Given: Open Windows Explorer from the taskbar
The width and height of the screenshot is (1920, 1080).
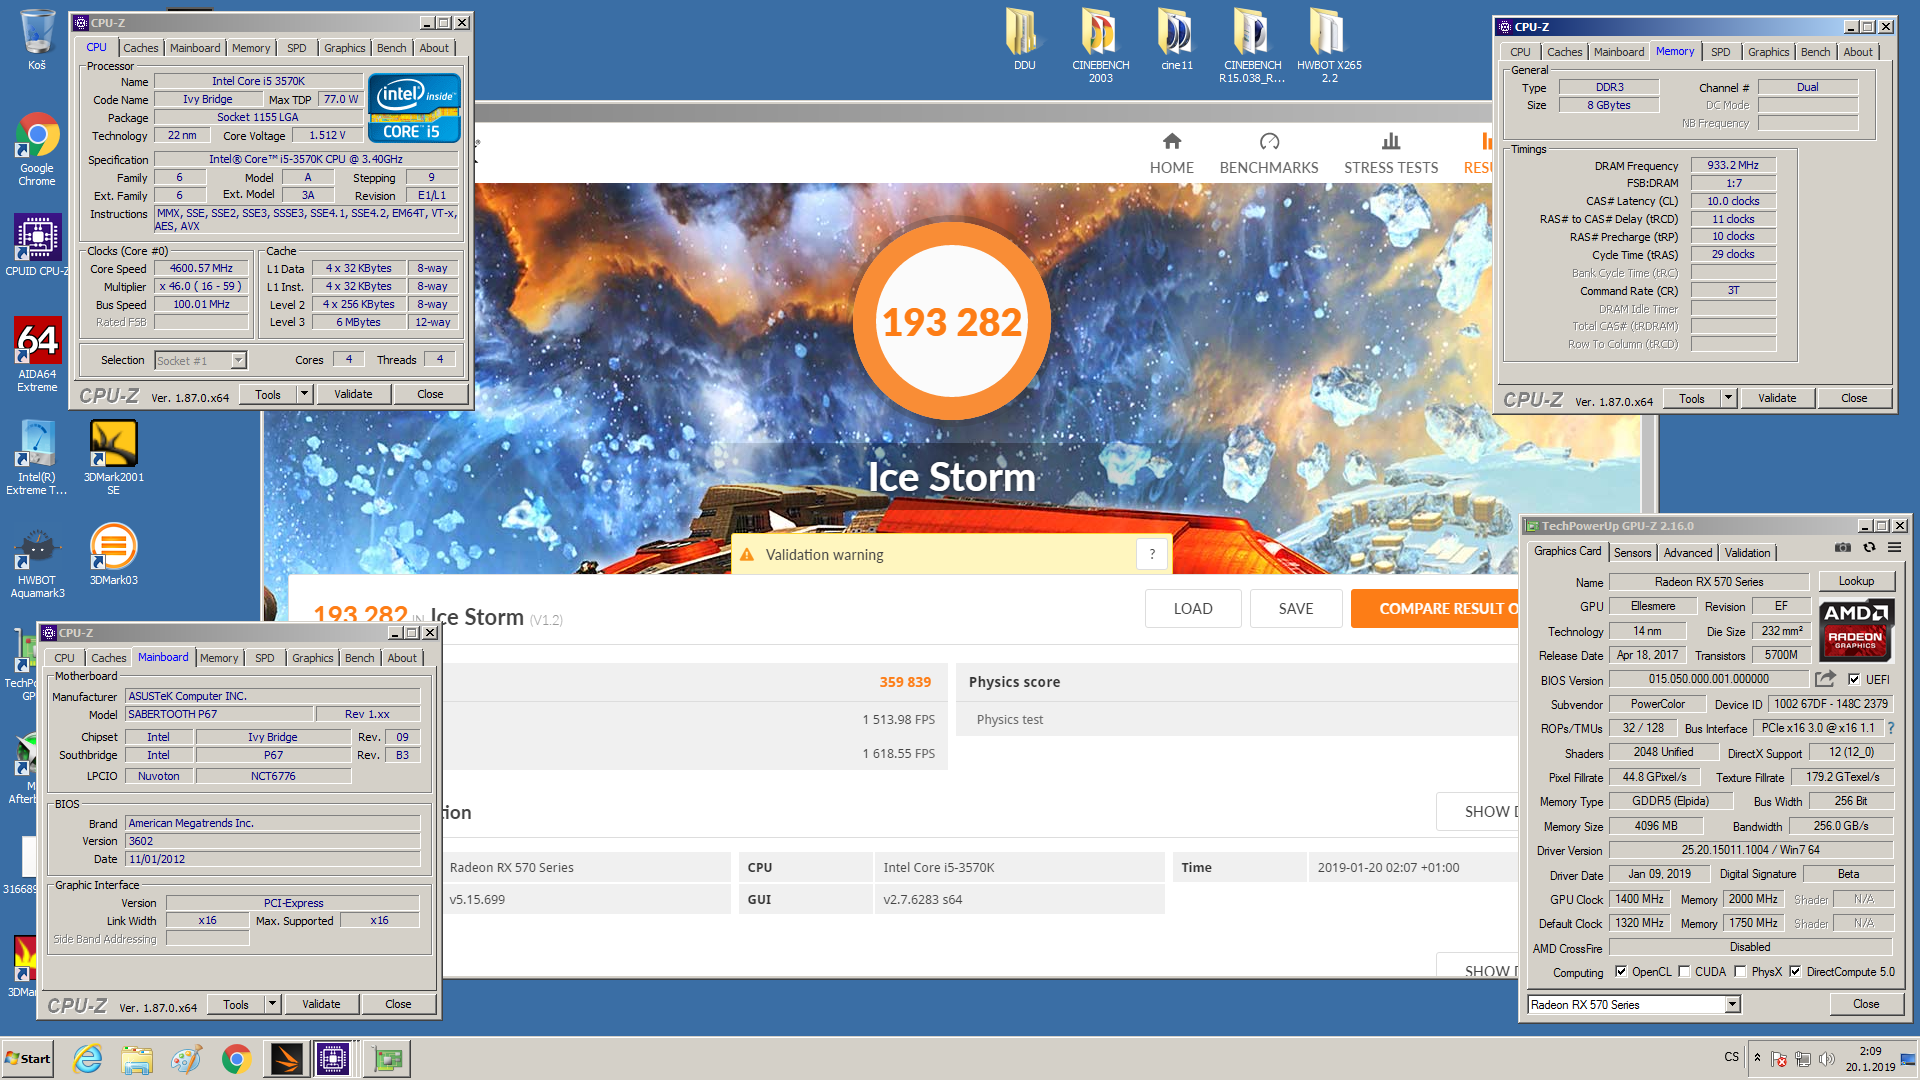Looking at the screenshot, I should coord(137,1059).
